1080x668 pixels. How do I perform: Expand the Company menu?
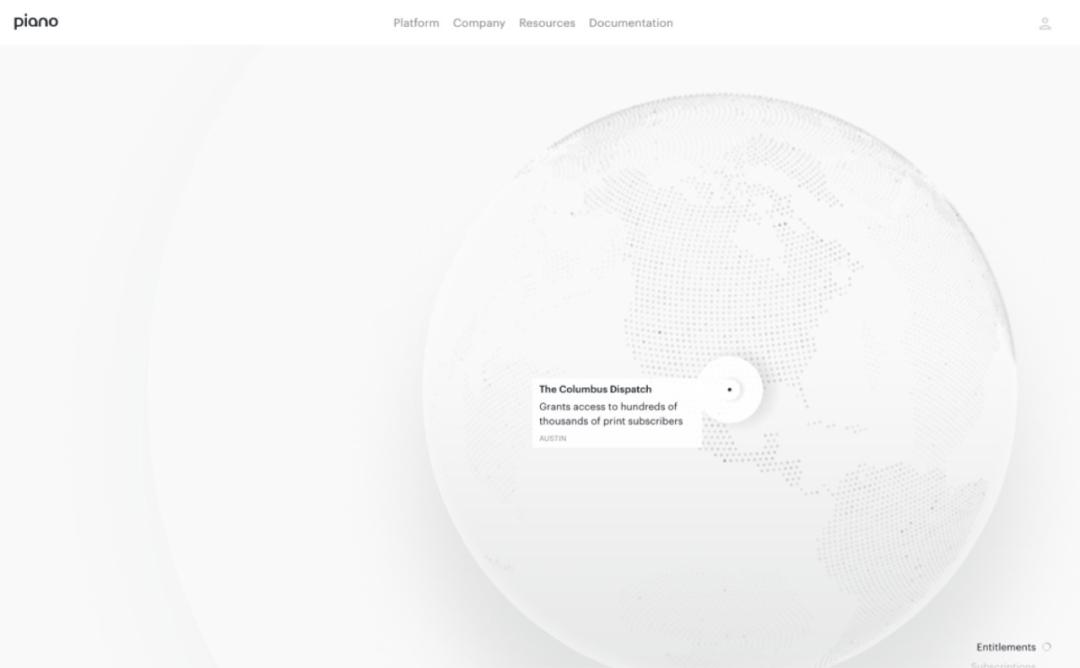pos(479,22)
